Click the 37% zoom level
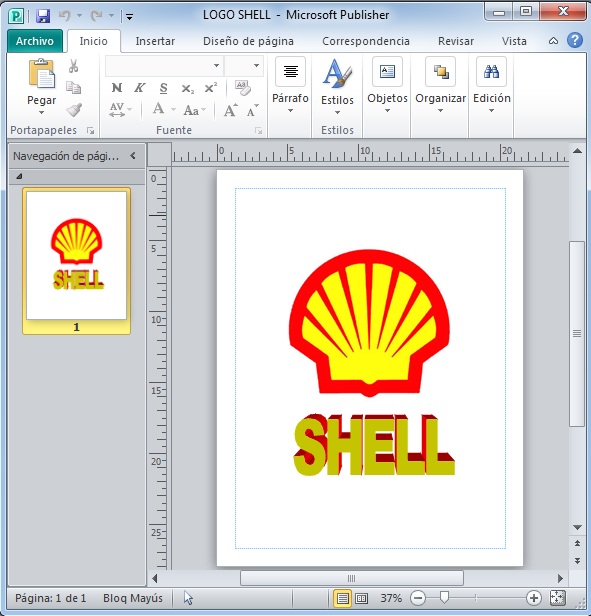This screenshot has width=591, height=616. click(391, 598)
